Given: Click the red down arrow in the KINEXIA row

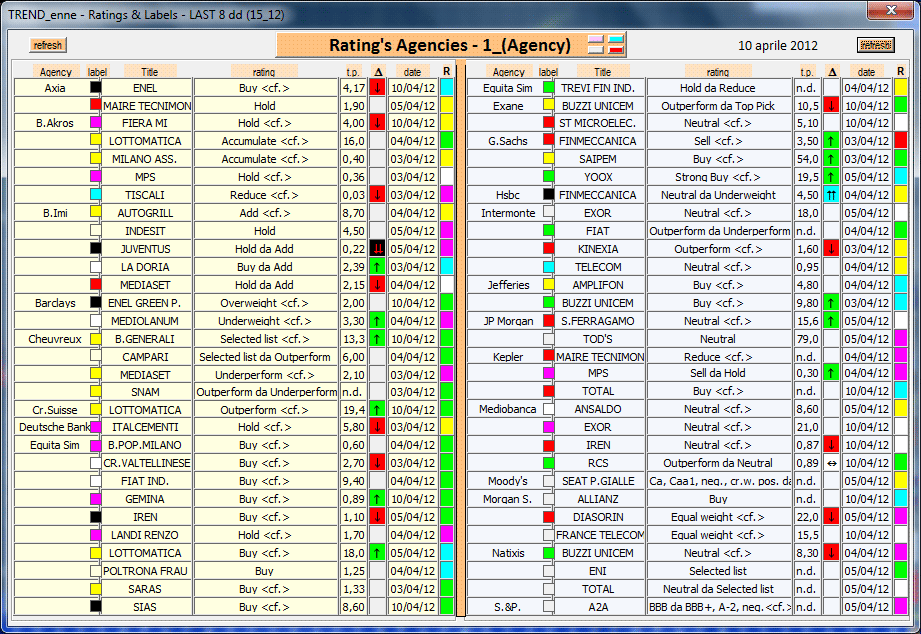Looking at the screenshot, I should click(x=831, y=249).
